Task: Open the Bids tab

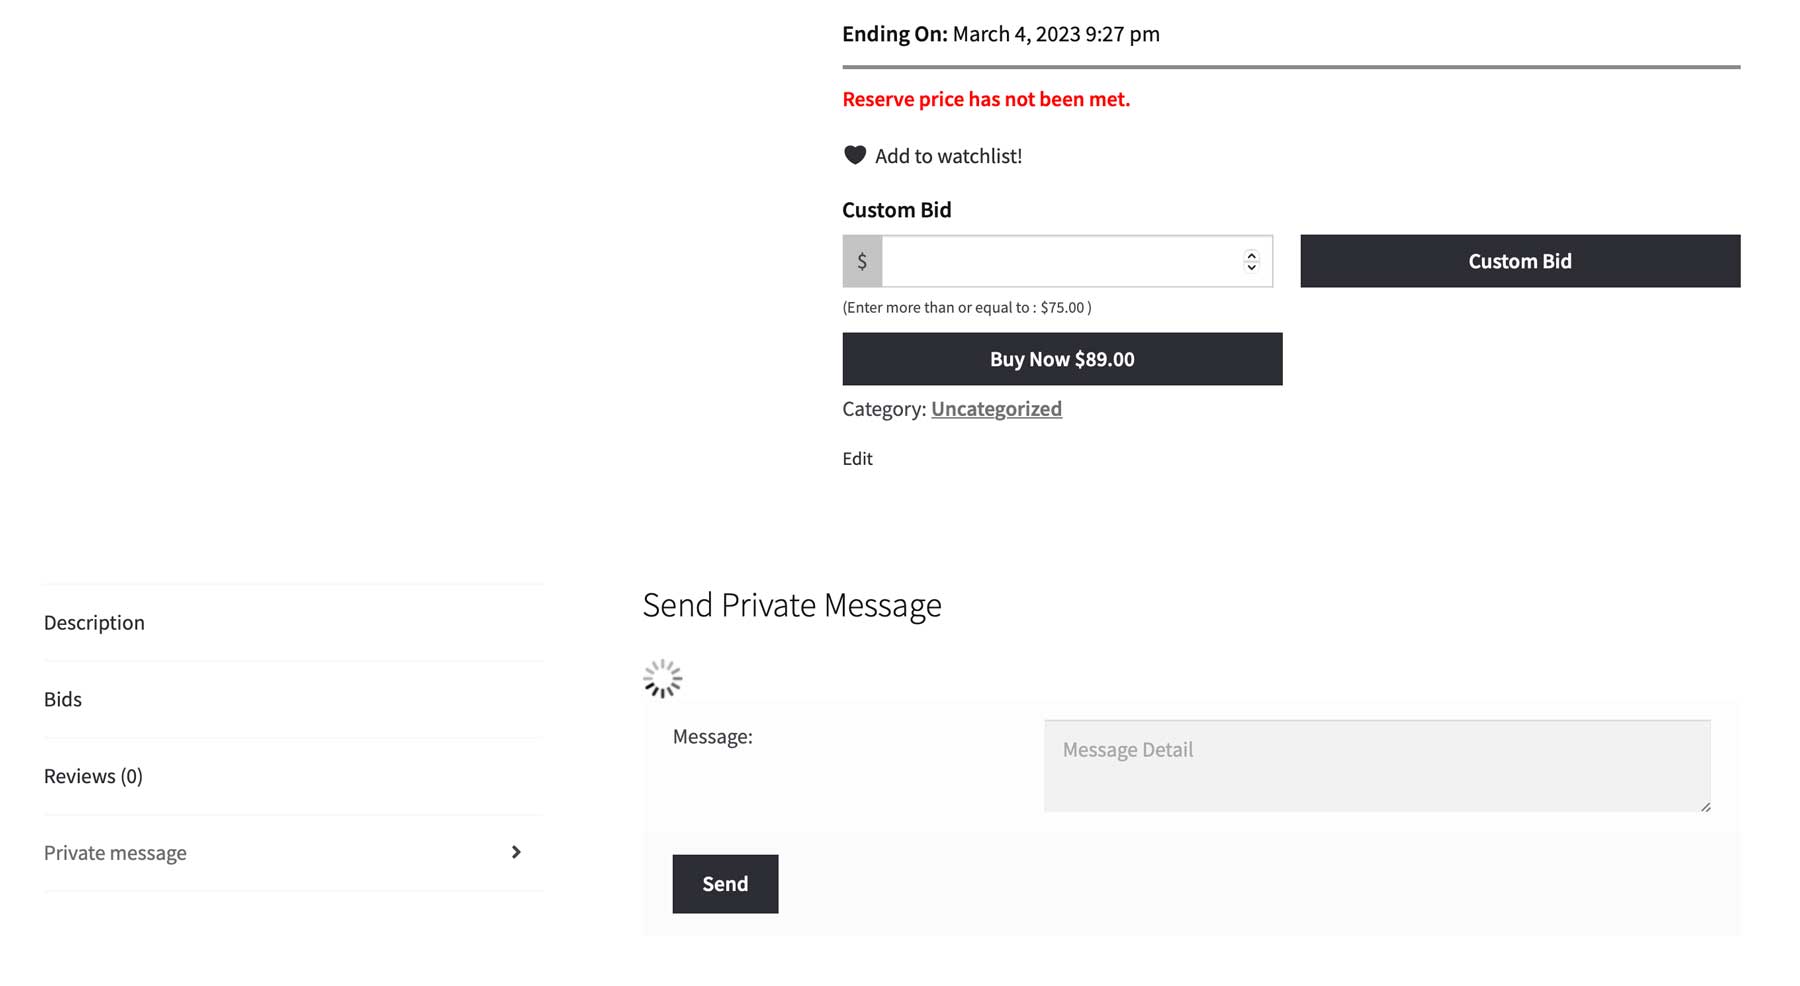Action: [63, 698]
